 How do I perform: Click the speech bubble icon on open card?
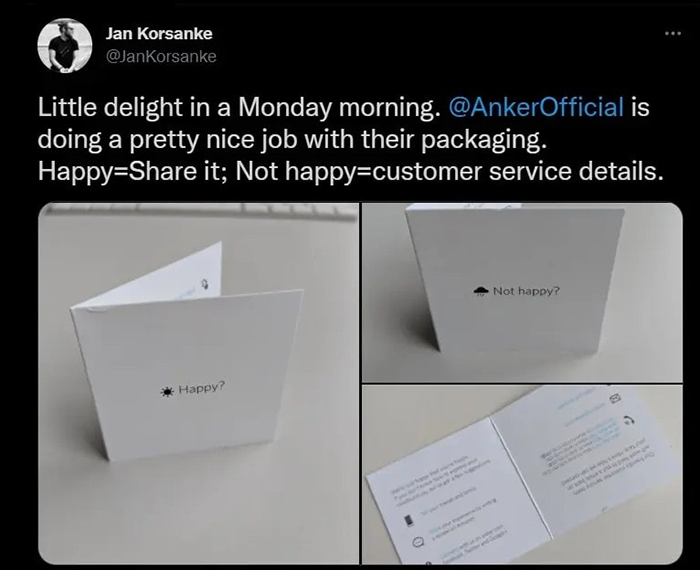click(x=417, y=542)
